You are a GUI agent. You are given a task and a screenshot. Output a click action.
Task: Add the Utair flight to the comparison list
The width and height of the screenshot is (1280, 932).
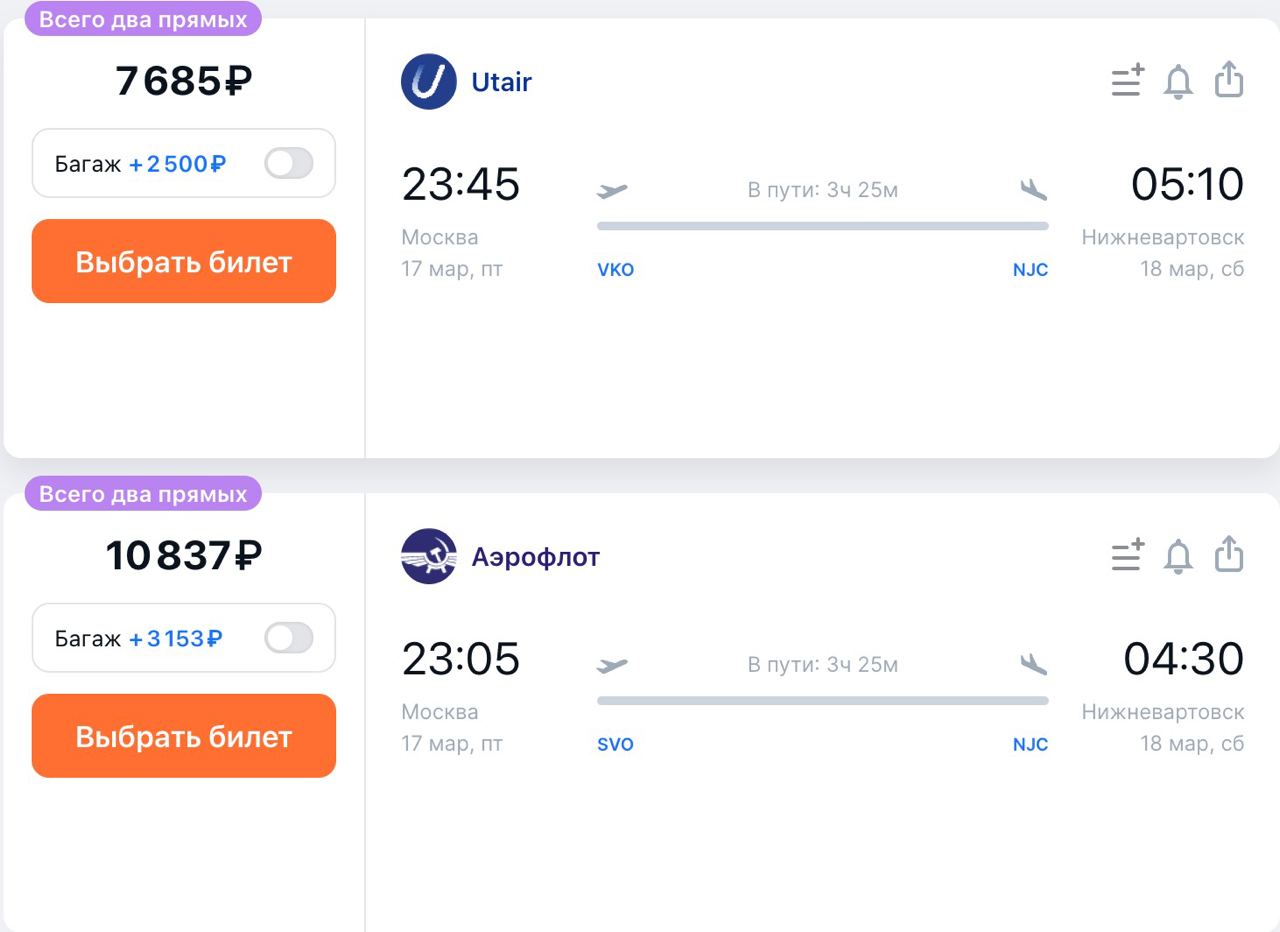(x=1128, y=81)
